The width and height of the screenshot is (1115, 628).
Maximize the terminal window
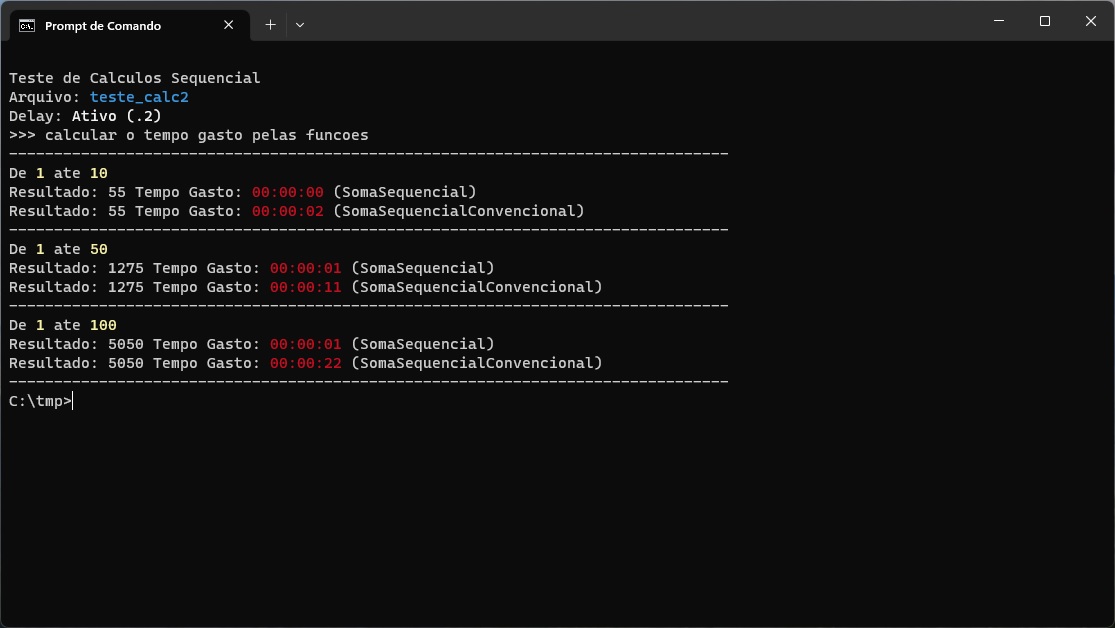pos(1045,21)
